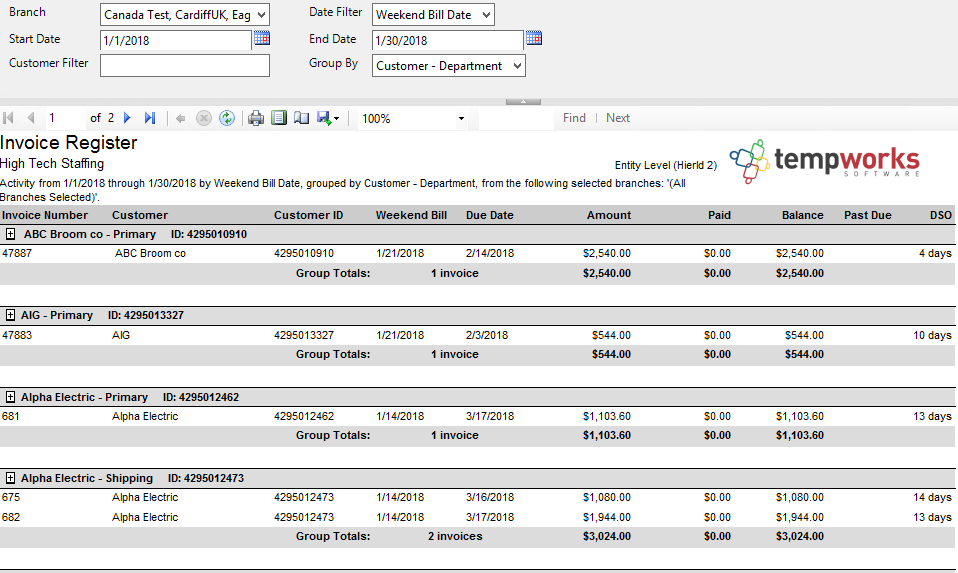Click the End Date field

(x=447, y=40)
